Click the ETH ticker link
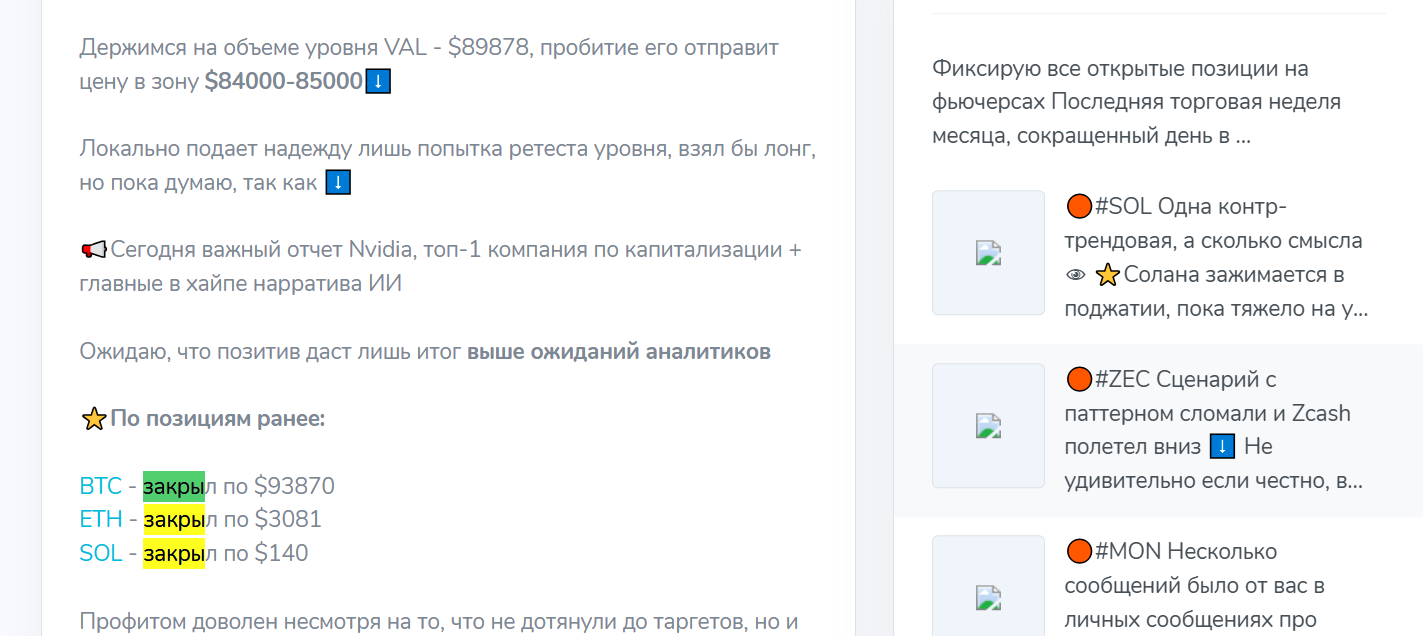This screenshot has width=1423, height=636. click(101, 519)
